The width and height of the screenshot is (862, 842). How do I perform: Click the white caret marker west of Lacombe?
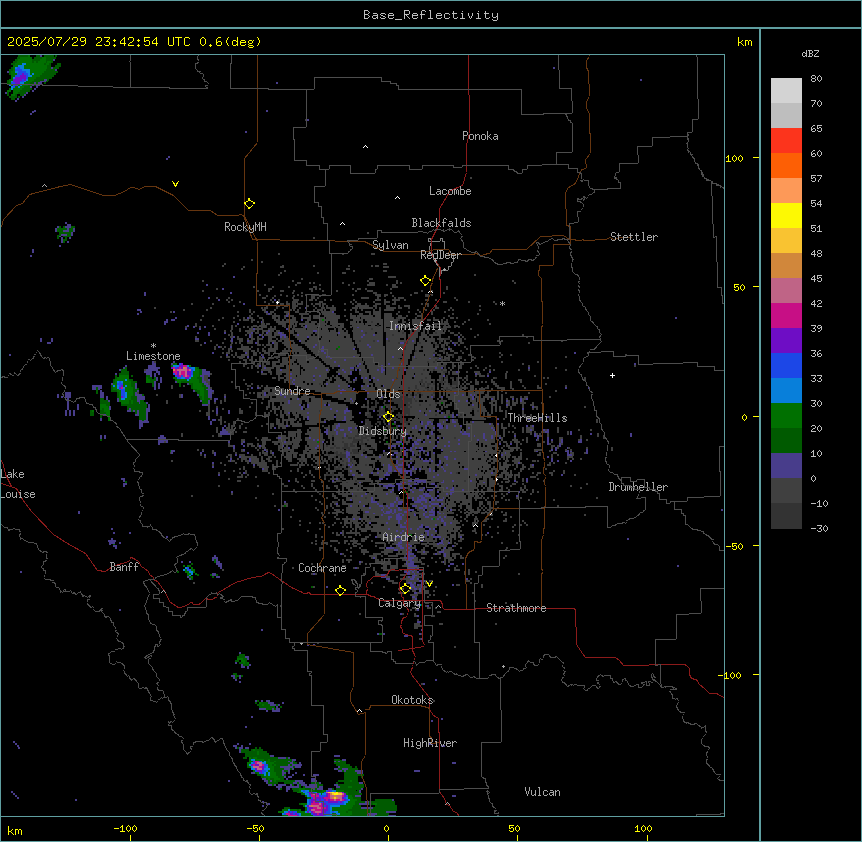point(397,197)
